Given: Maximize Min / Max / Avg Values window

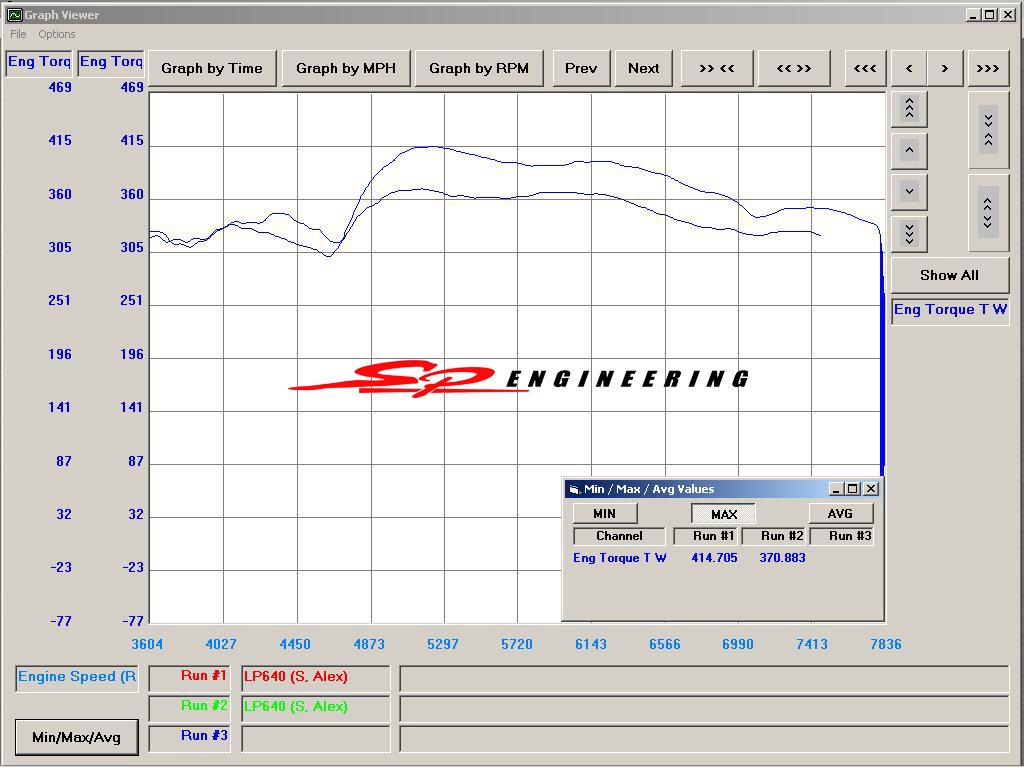Looking at the screenshot, I should 852,488.
